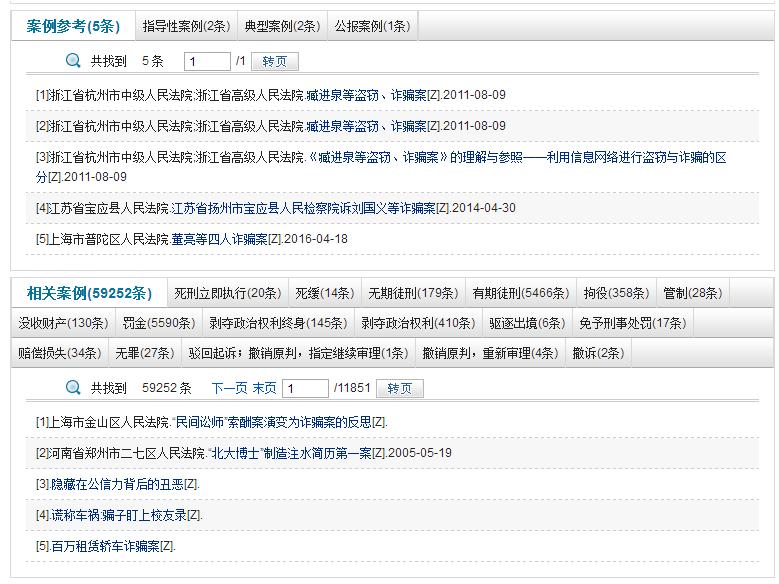779x584 pixels.
Task: Filter by 赔偿损失(34条)
Action: pos(60,353)
